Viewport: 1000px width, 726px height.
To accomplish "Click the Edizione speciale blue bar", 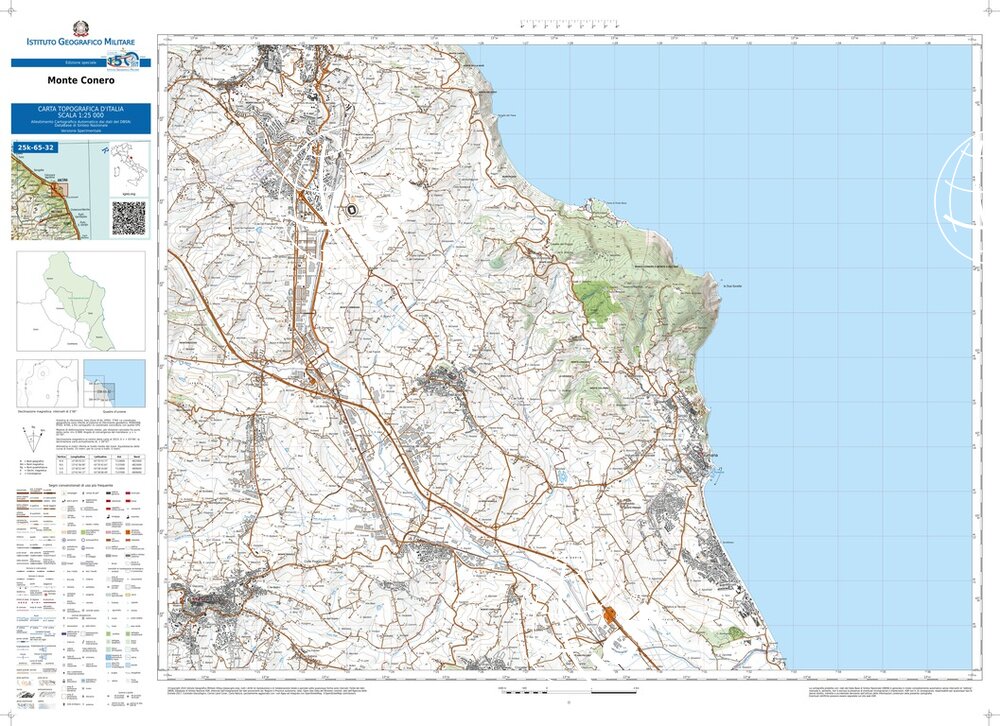I will [x=62, y=63].
